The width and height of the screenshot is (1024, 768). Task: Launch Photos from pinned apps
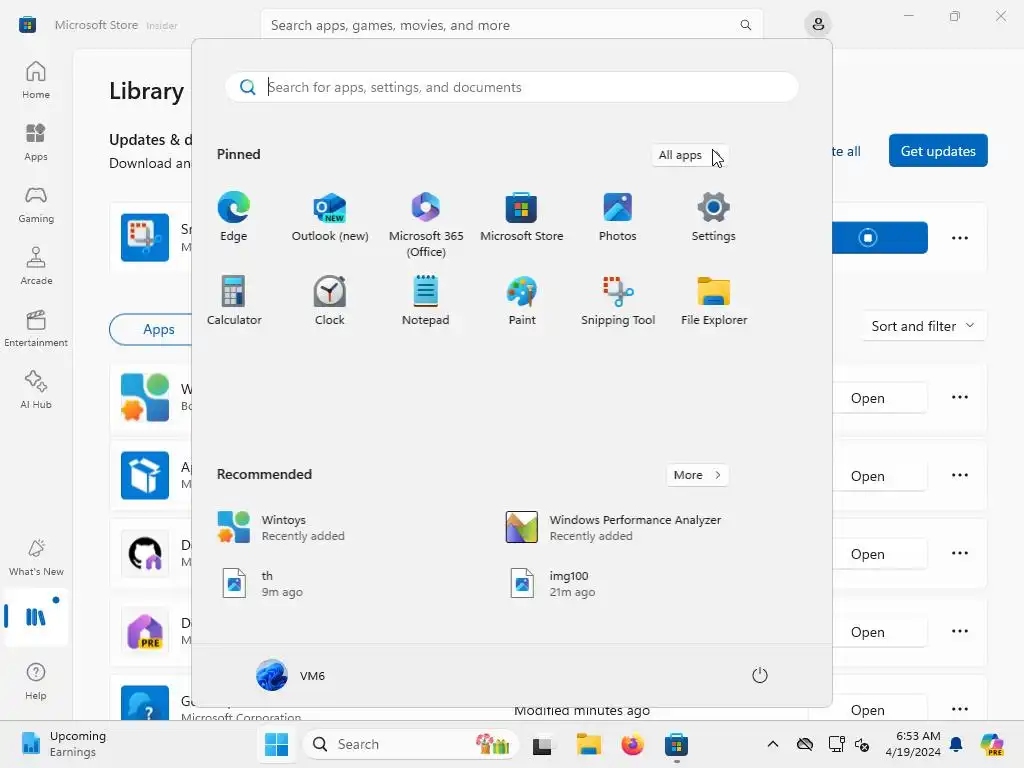point(617,217)
